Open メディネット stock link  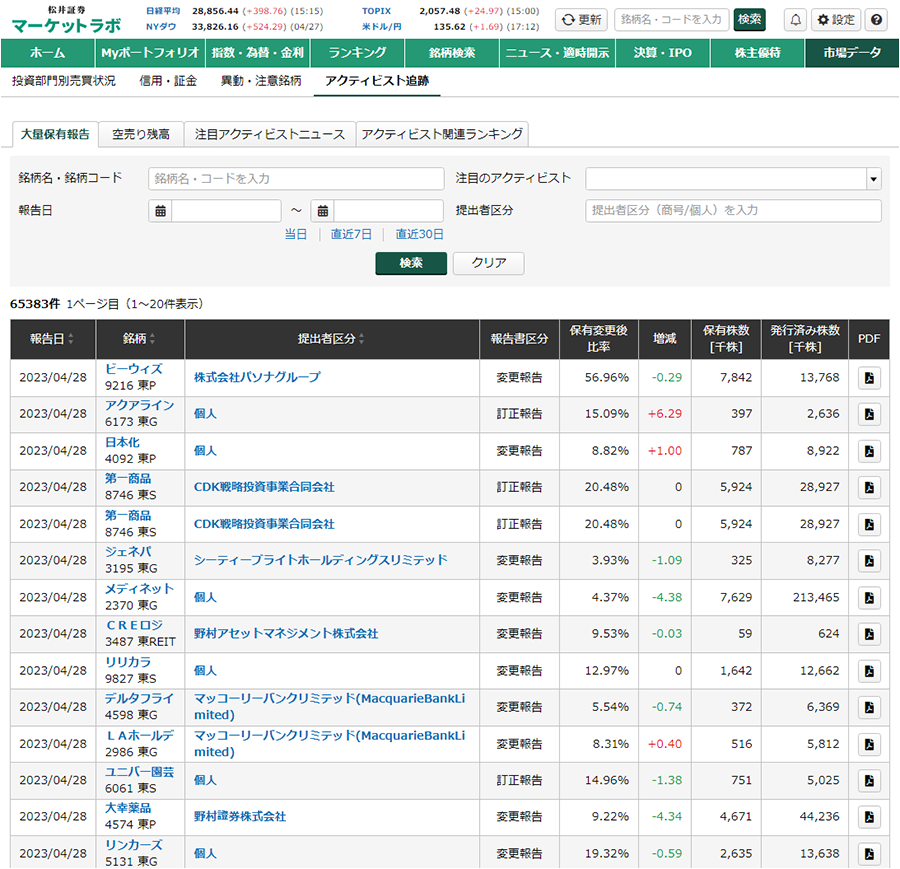pyautogui.click(x=139, y=589)
